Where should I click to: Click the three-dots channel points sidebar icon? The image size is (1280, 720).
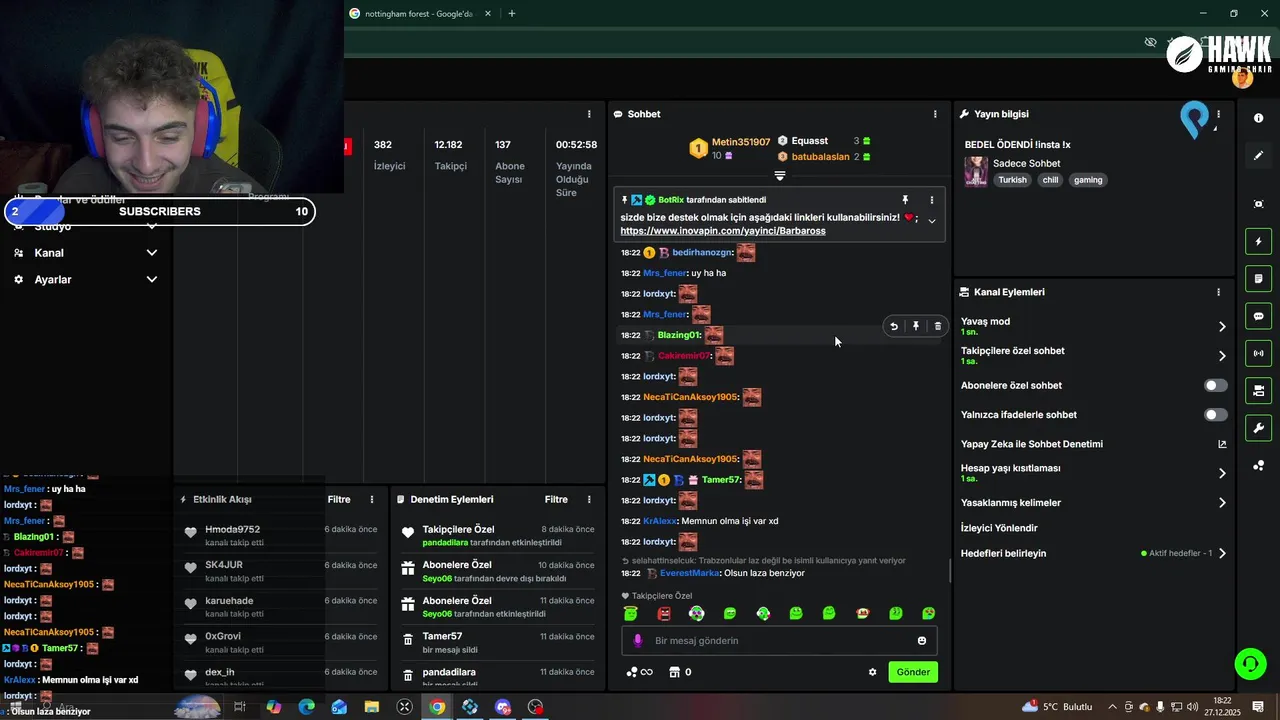1258,465
